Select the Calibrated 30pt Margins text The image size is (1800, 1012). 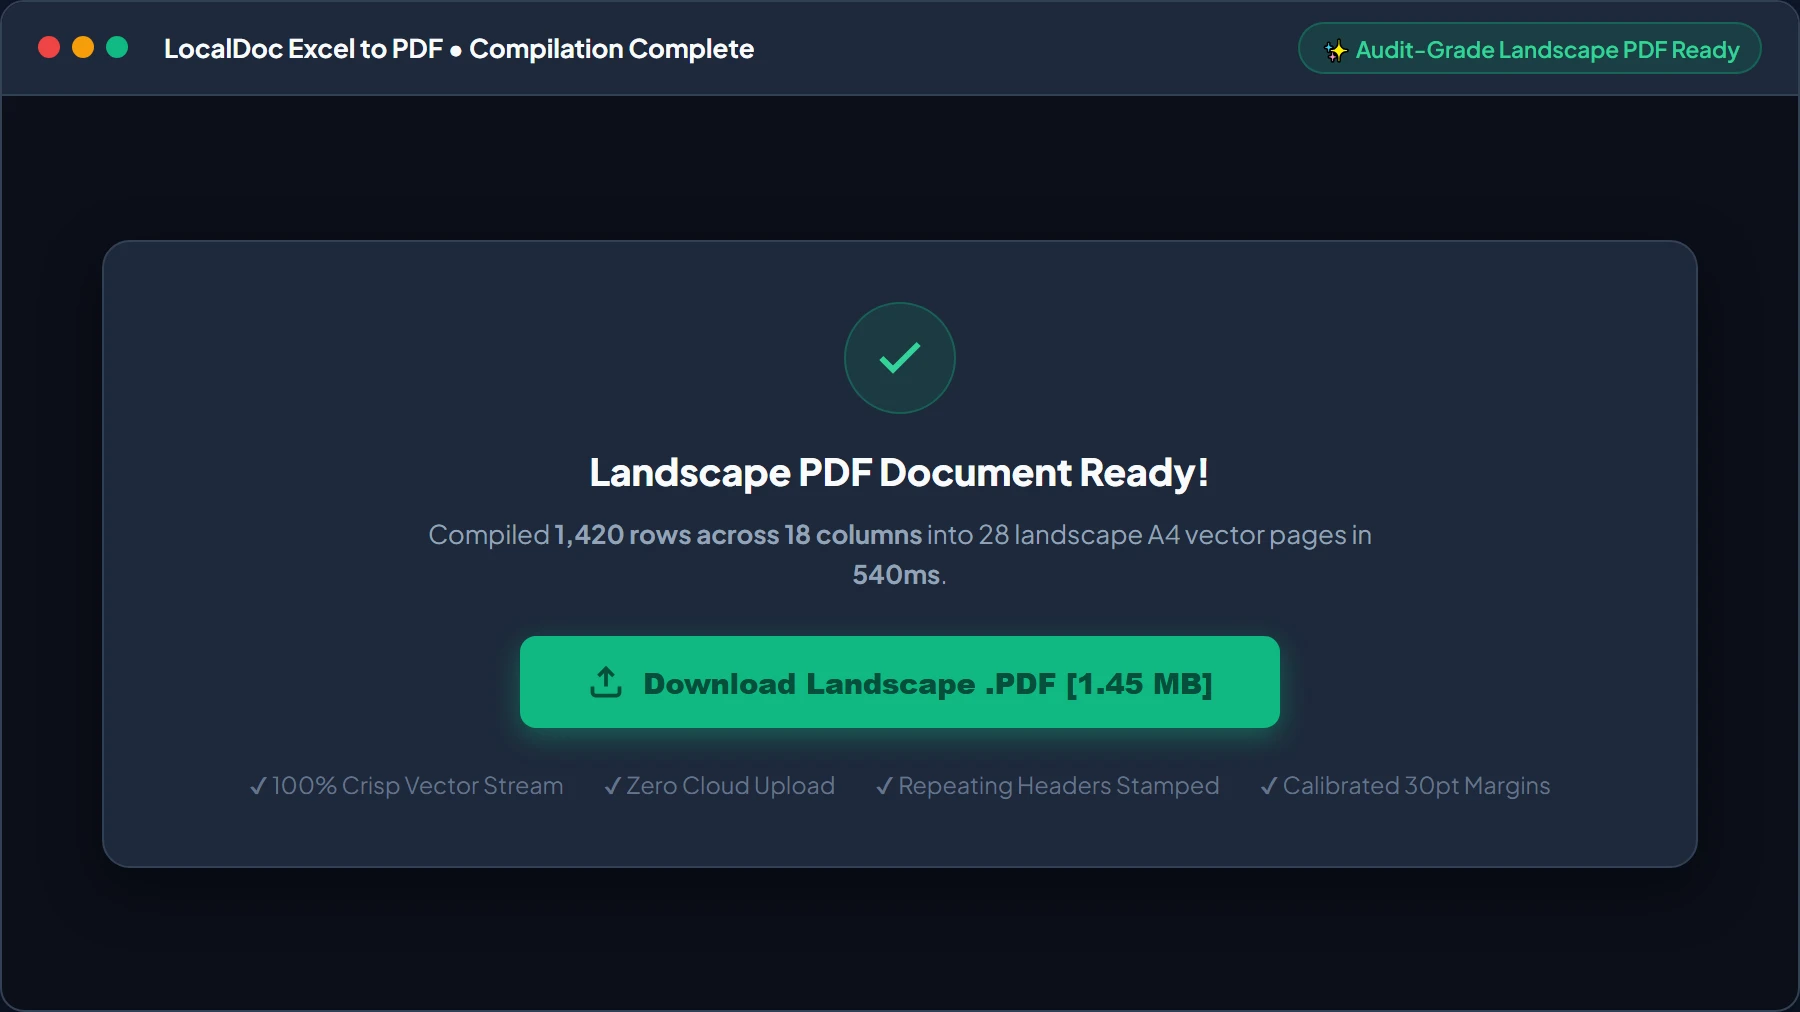pyautogui.click(x=1405, y=786)
